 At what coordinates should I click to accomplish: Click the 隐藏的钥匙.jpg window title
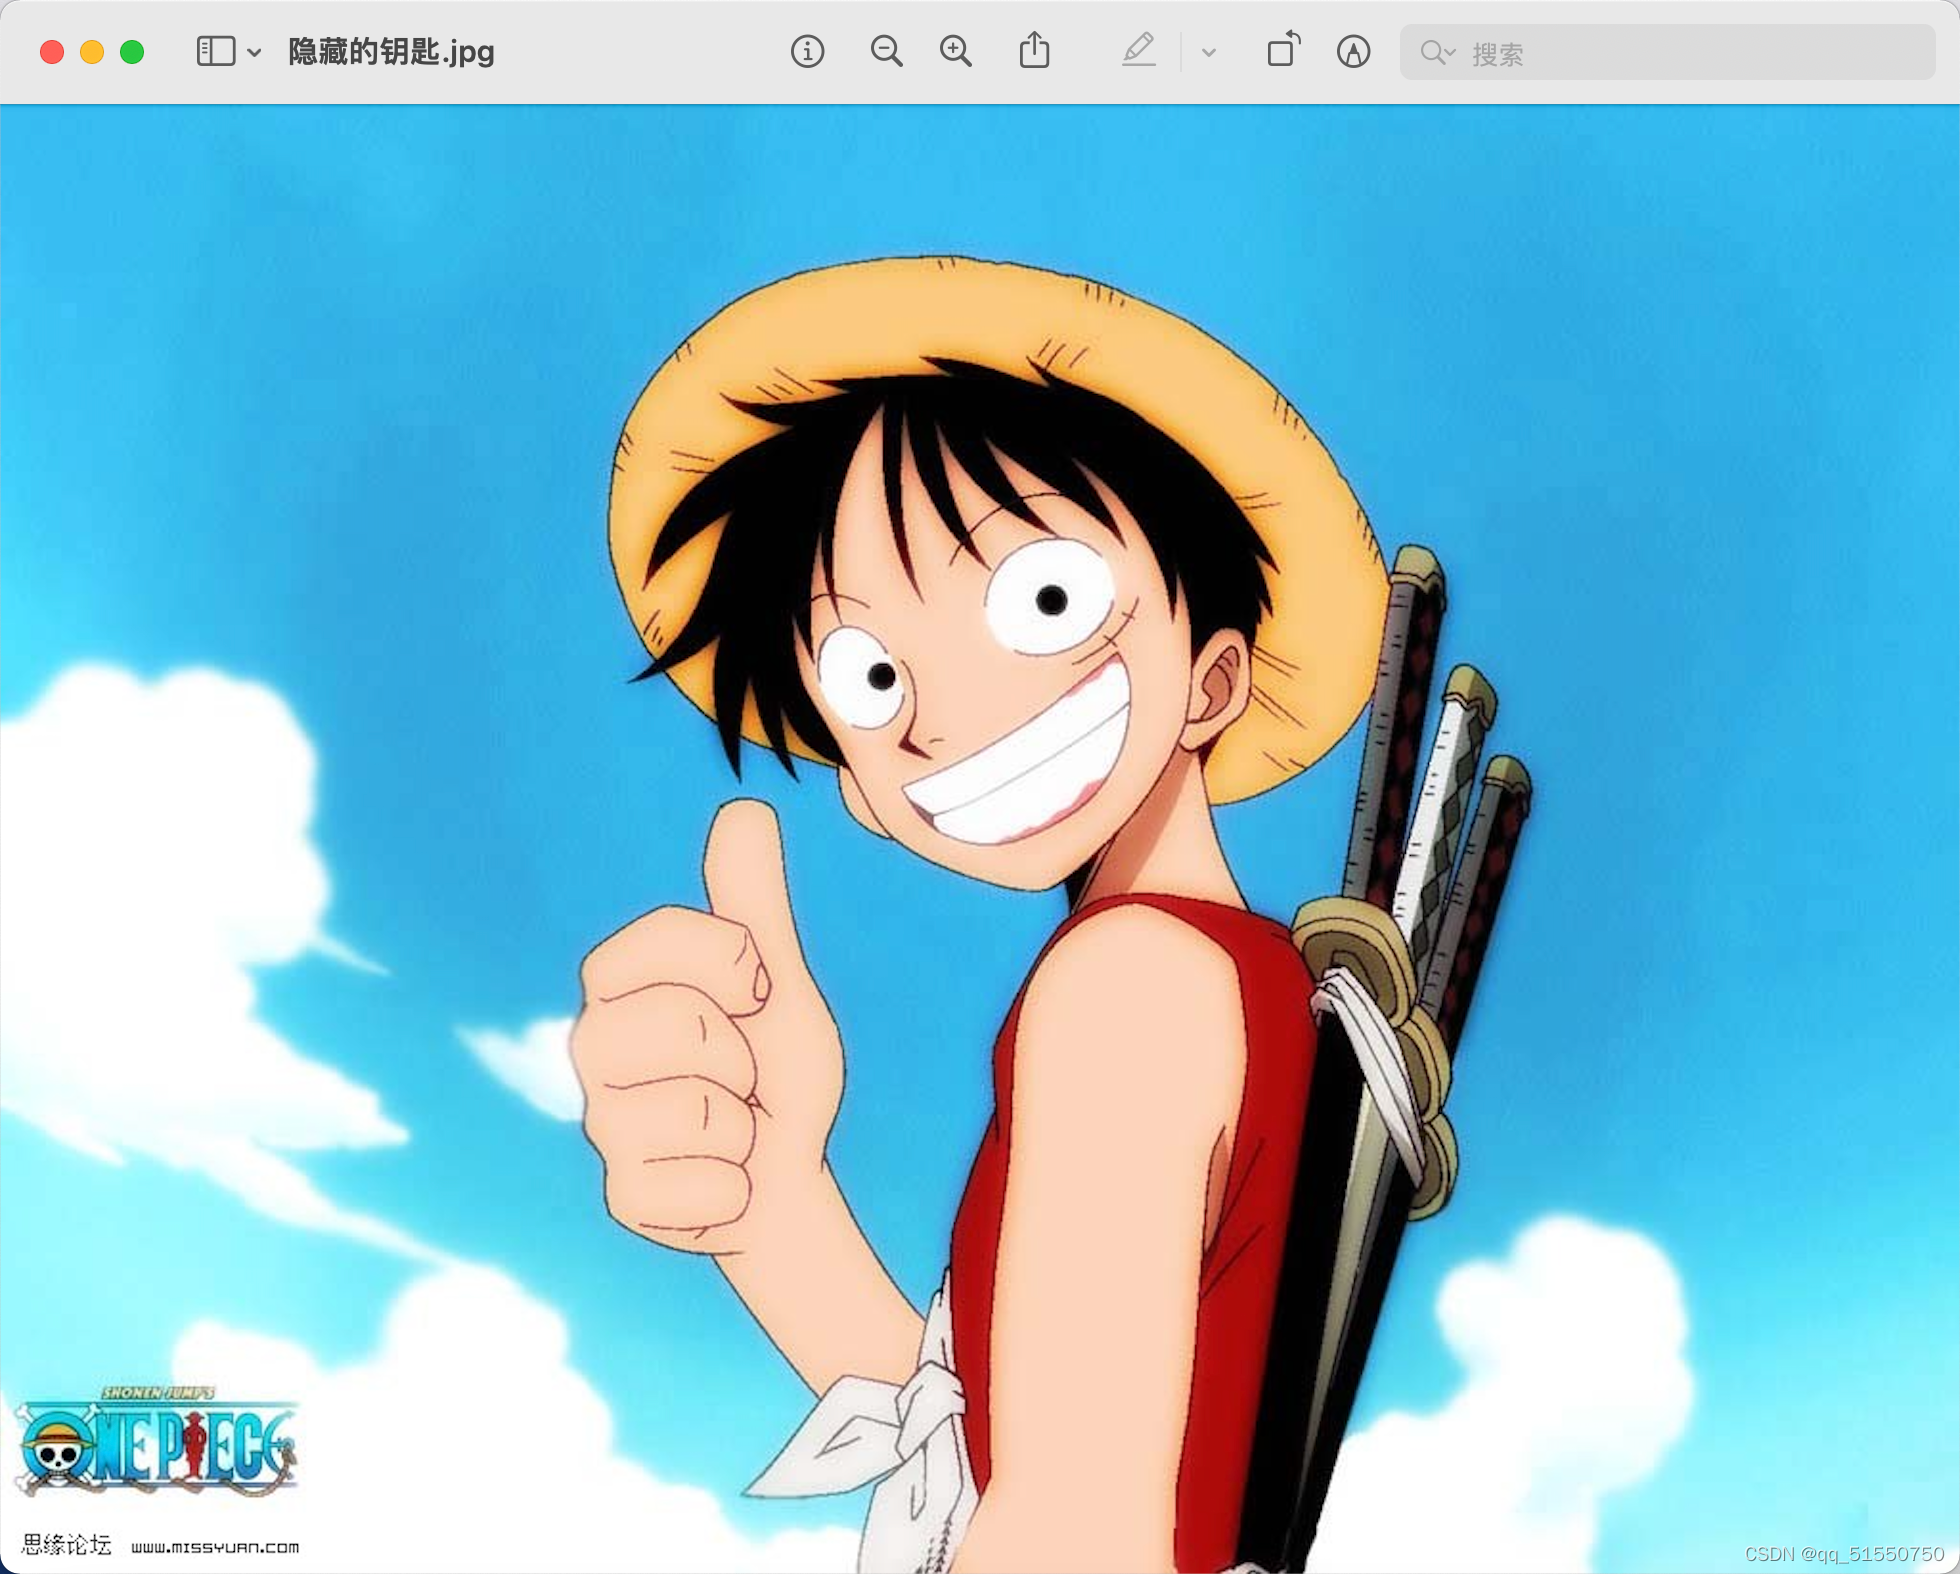(391, 51)
